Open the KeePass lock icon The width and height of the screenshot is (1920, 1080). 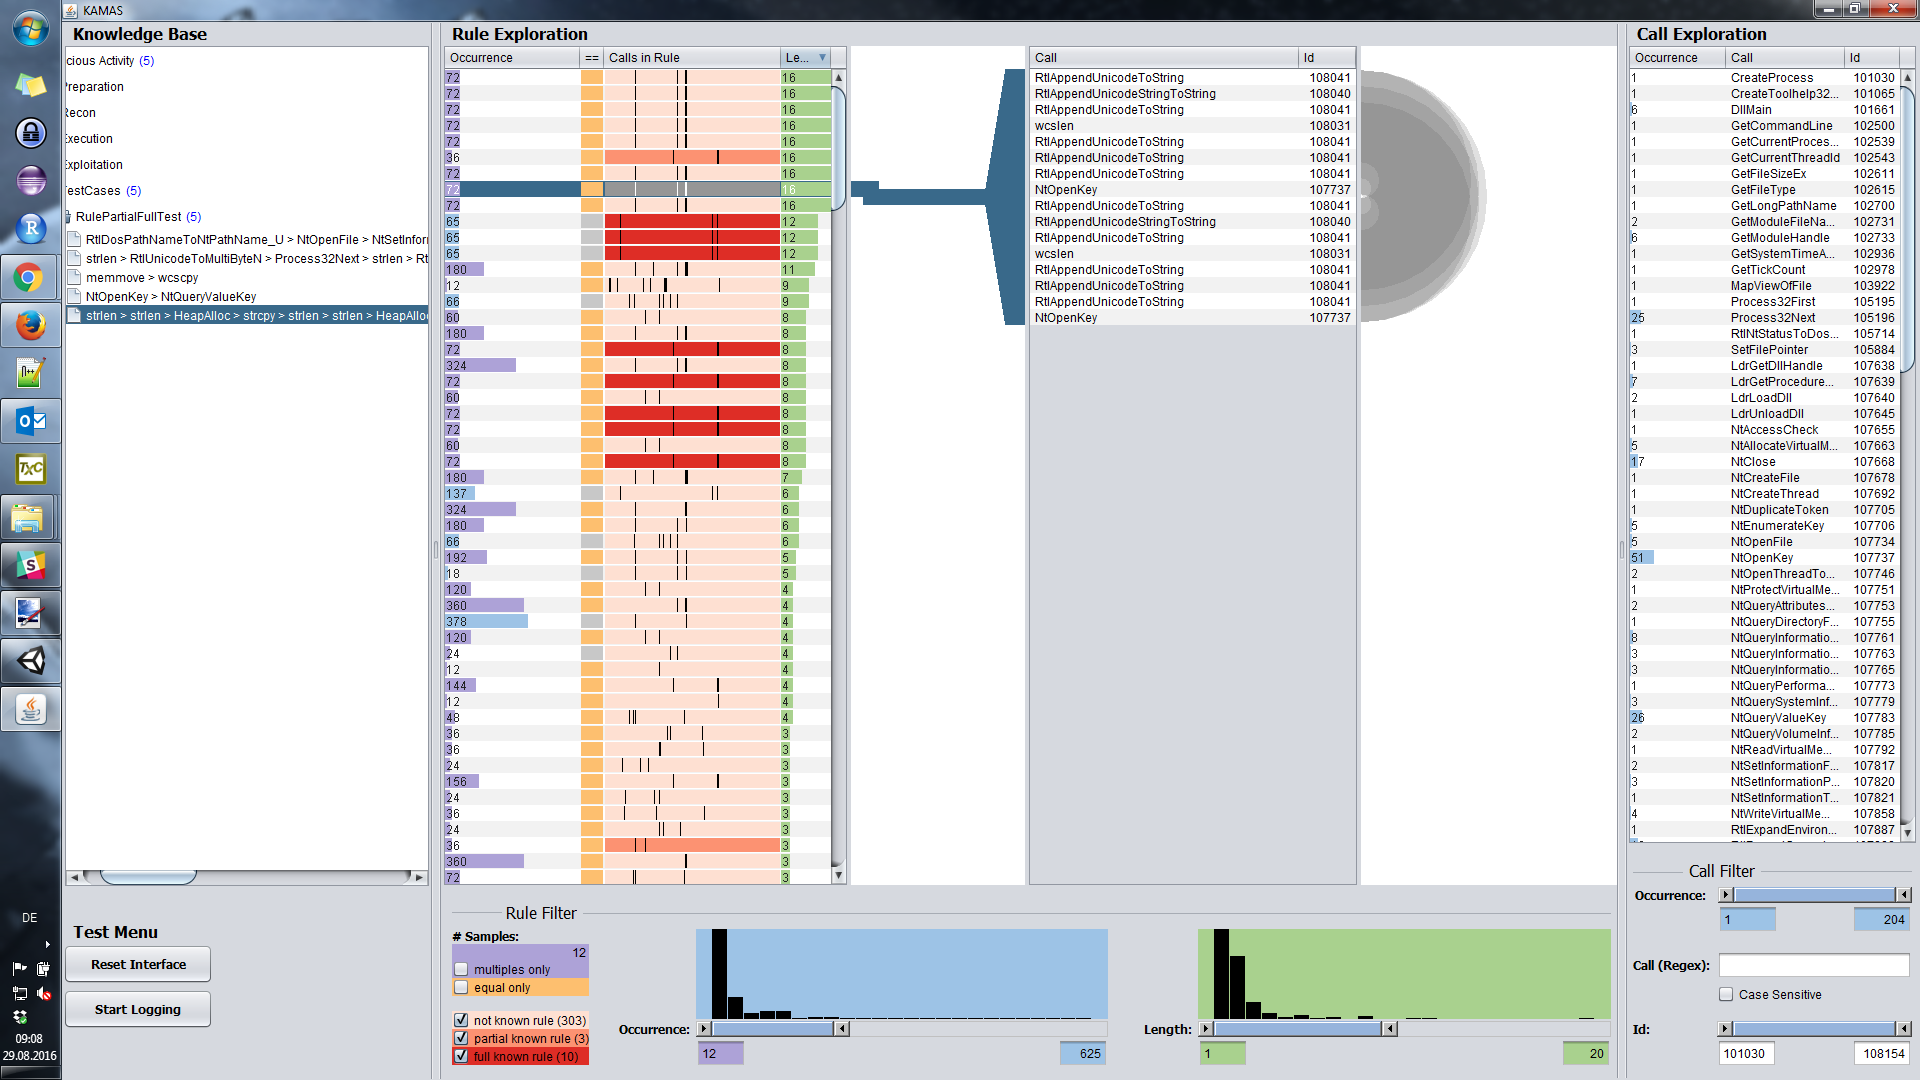30,133
